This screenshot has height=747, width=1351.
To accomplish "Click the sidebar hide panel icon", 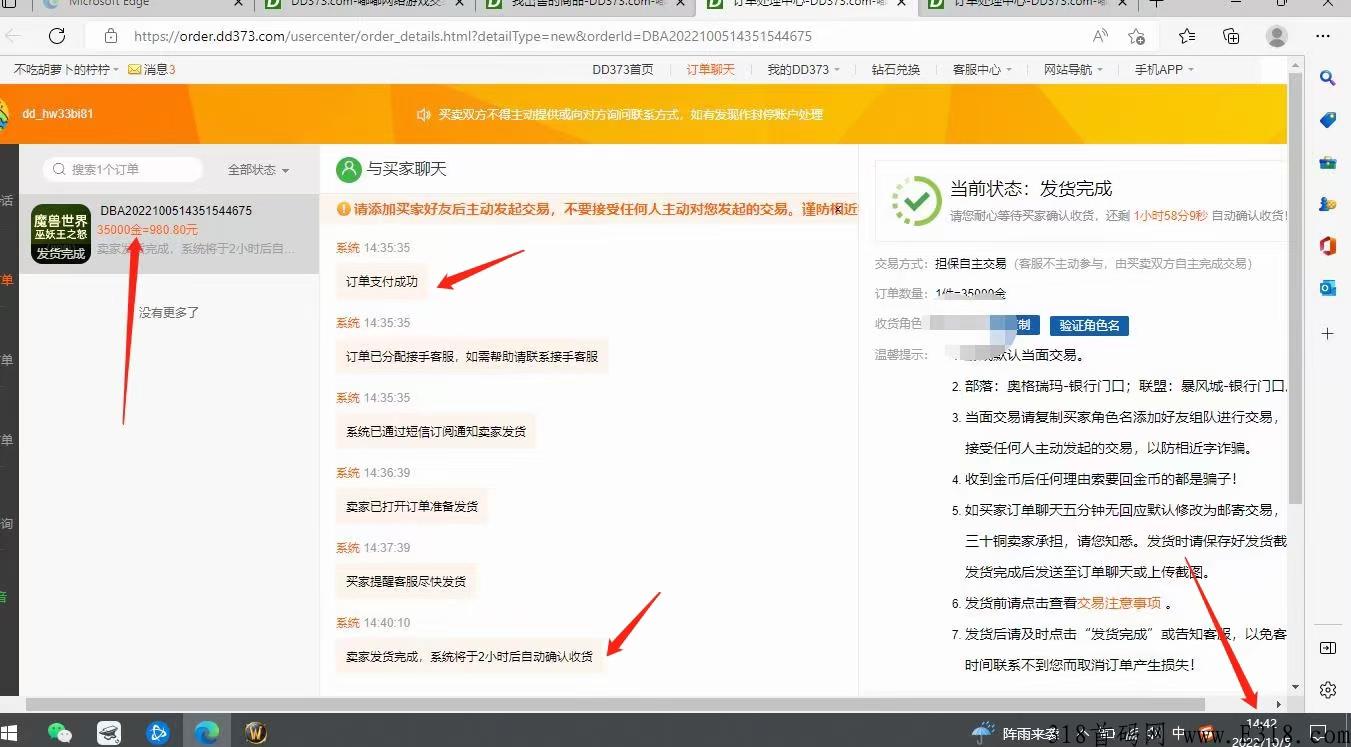I will click(x=1328, y=648).
